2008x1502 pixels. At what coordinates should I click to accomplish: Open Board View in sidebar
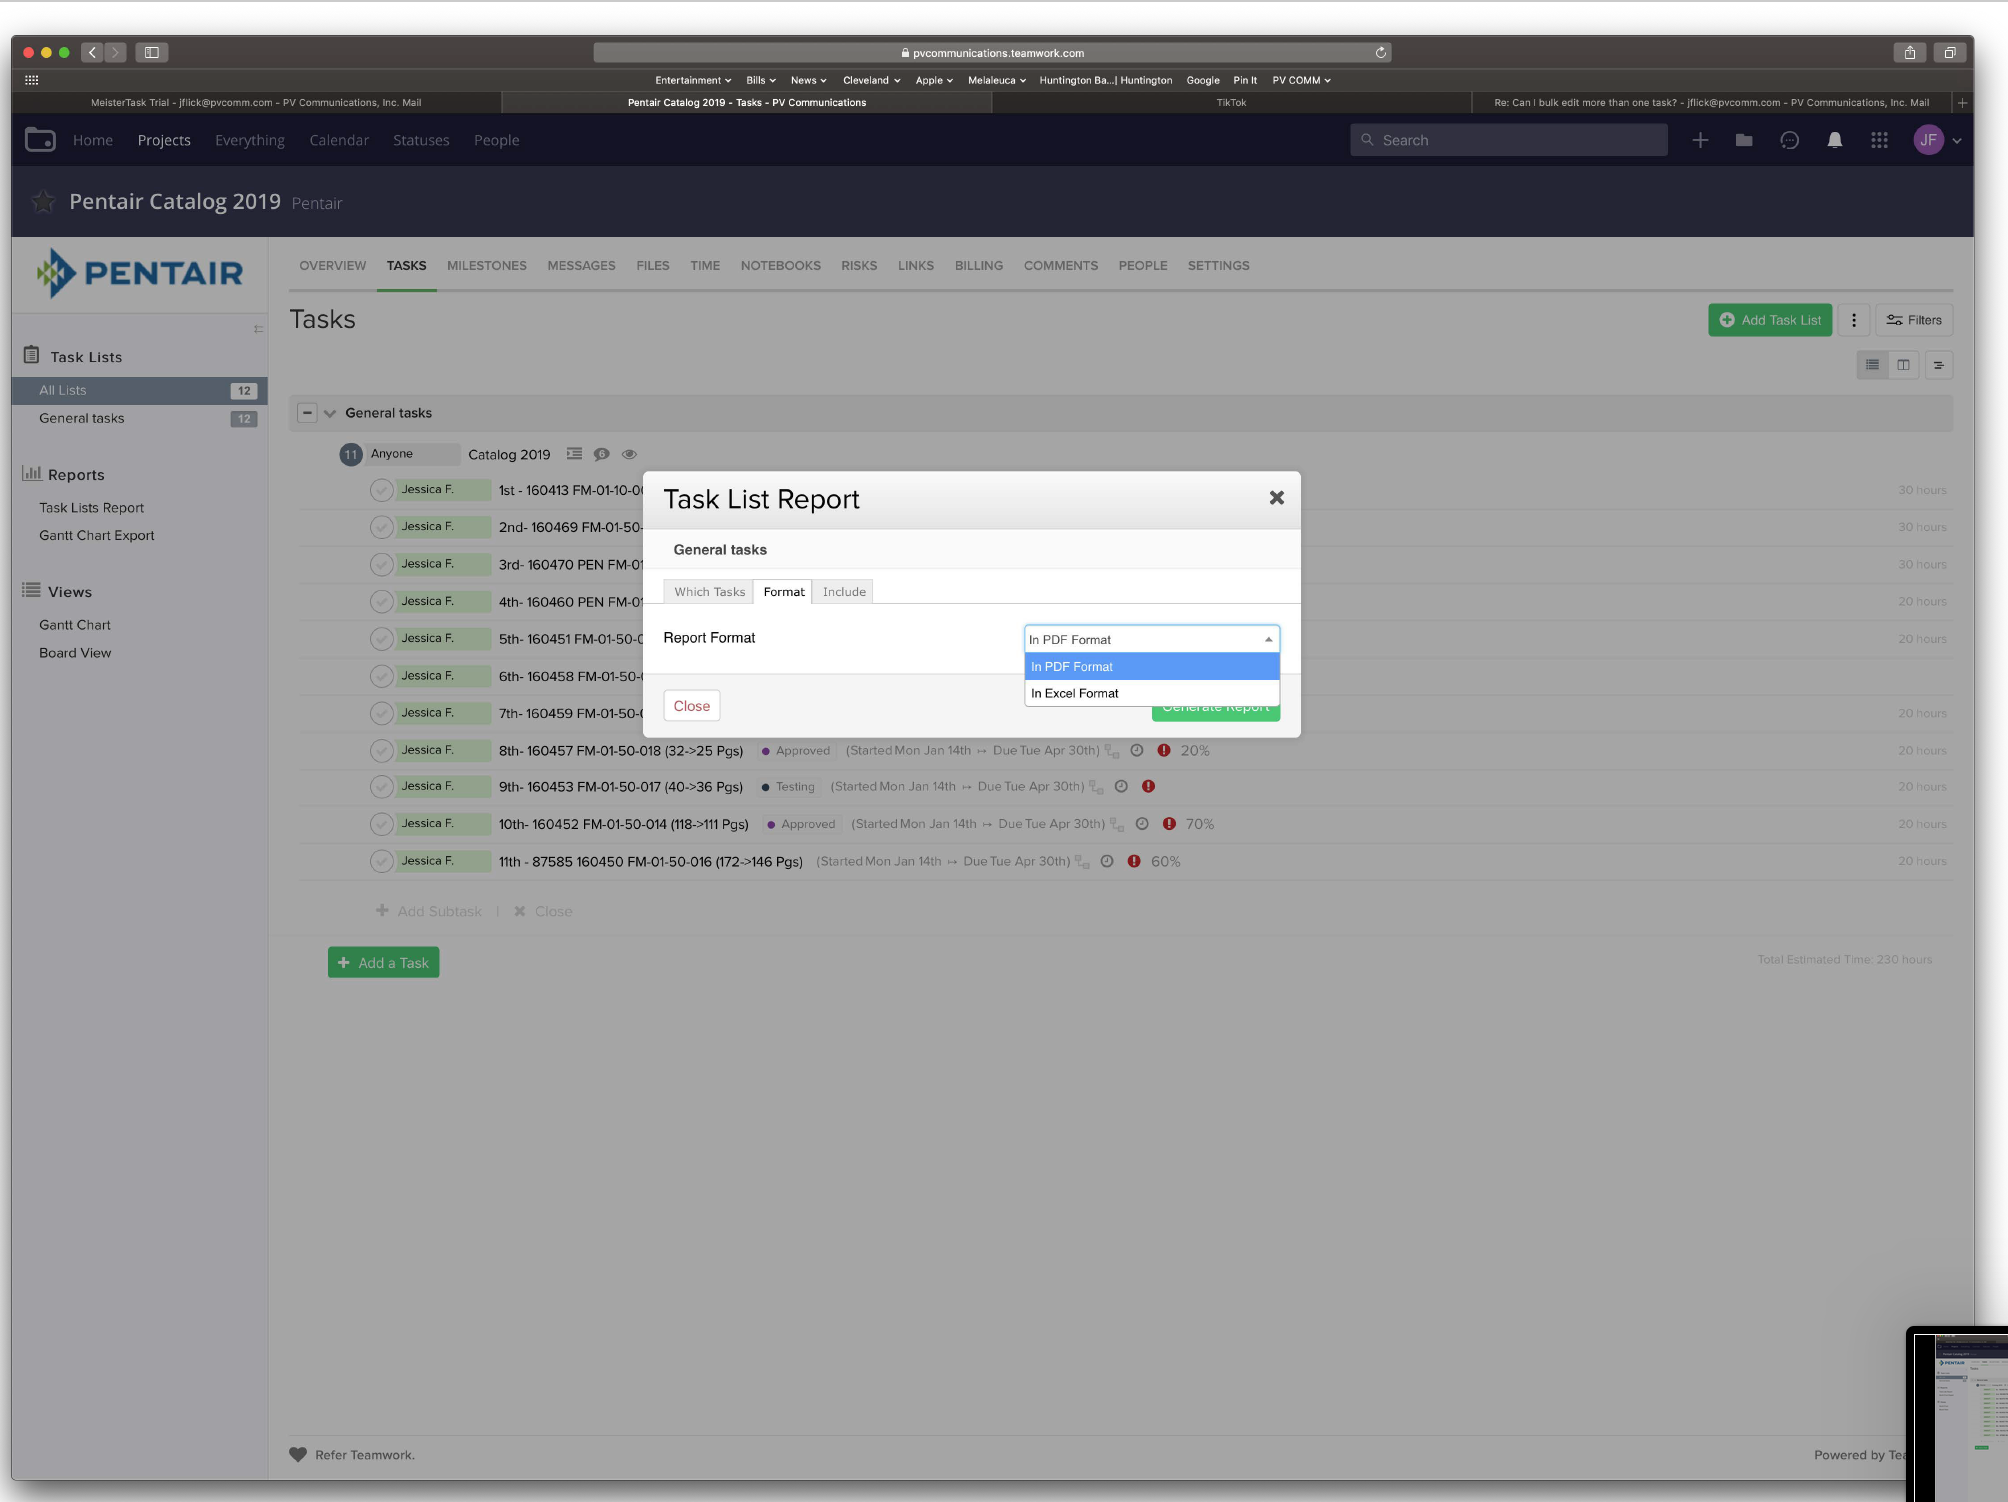pyautogui.click(x=75, y=653)
